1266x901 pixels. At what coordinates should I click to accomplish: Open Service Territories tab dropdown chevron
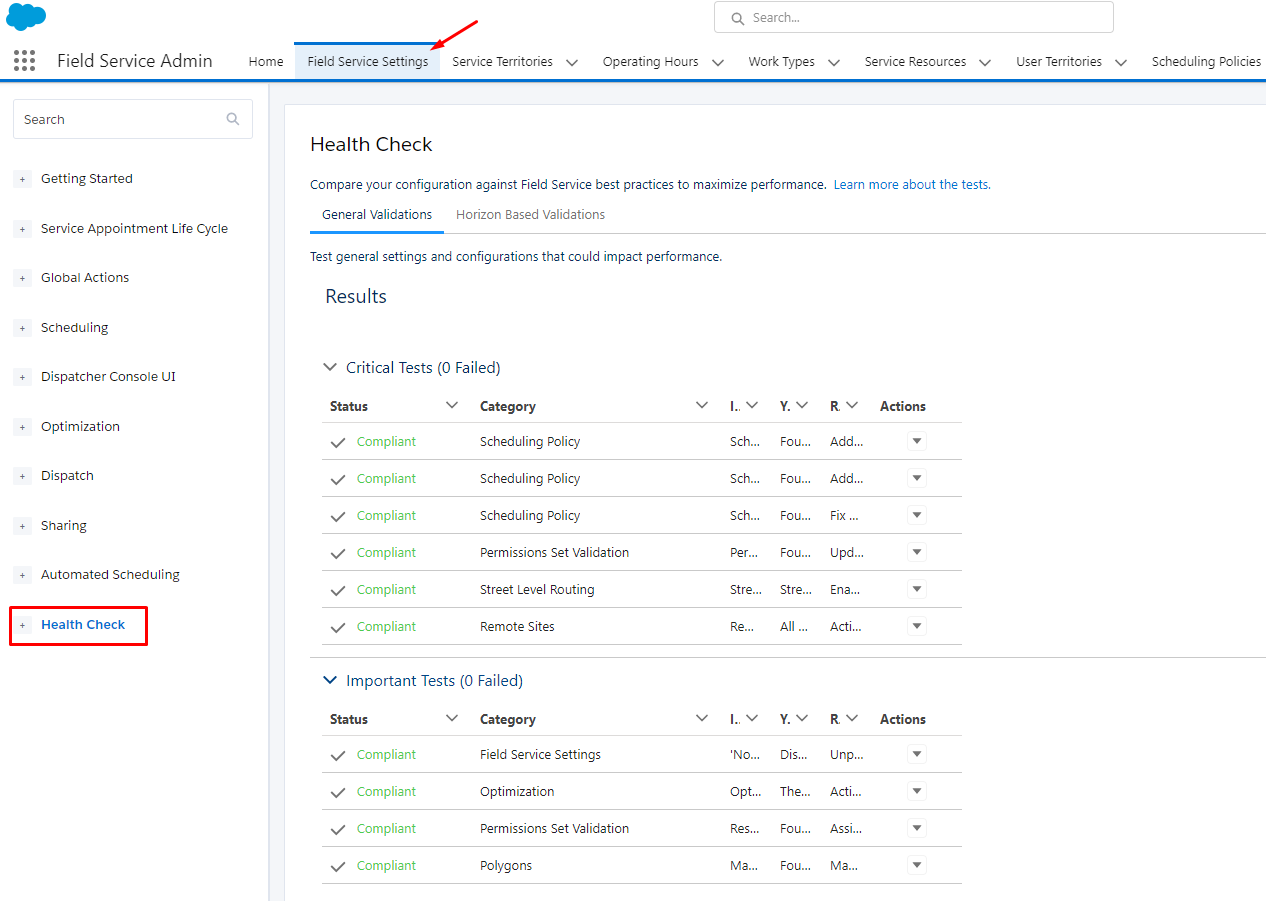572,62
